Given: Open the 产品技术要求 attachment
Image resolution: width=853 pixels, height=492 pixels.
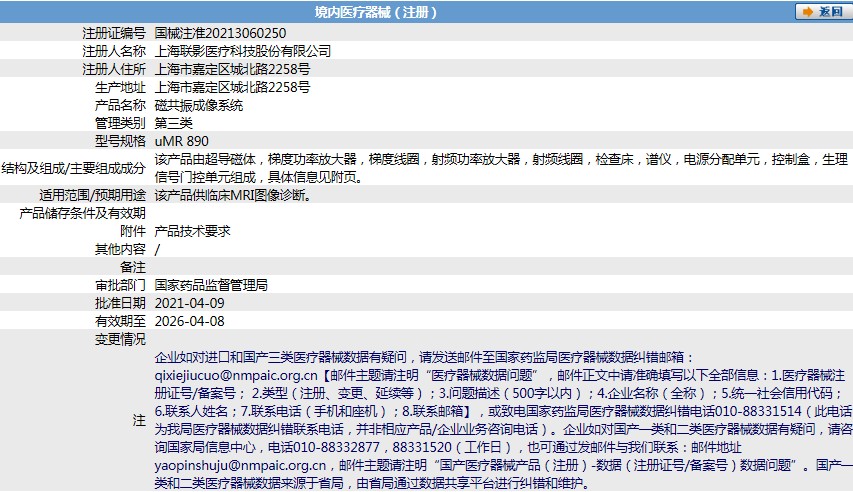Looking at the screenshot, I should [x=193, y=231].
